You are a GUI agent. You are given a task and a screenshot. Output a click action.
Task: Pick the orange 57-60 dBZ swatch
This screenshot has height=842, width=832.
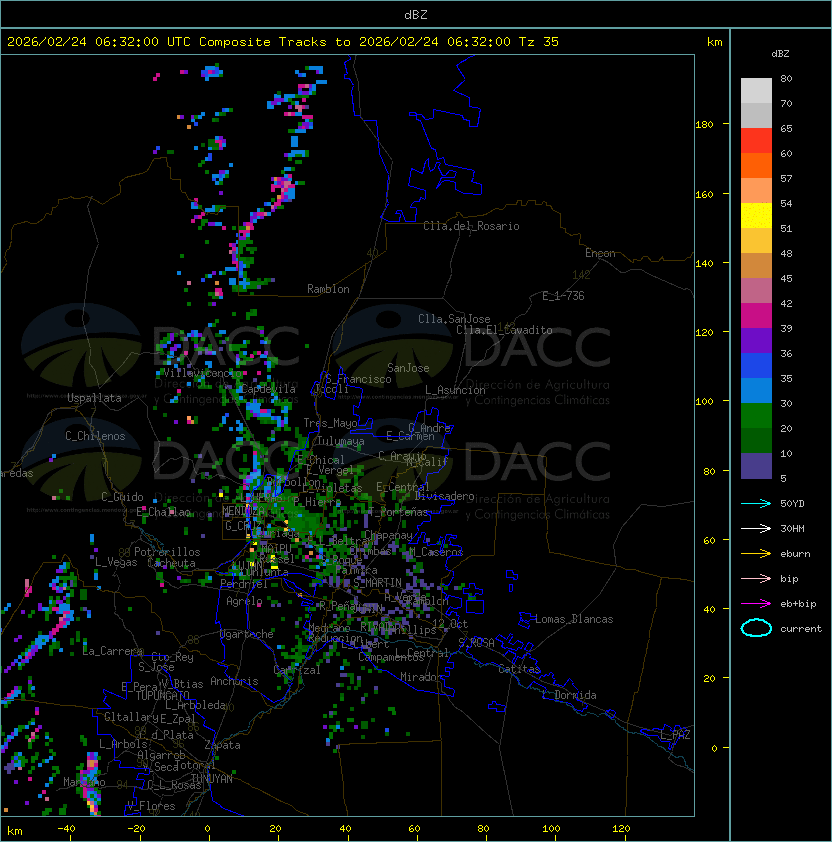756,166
